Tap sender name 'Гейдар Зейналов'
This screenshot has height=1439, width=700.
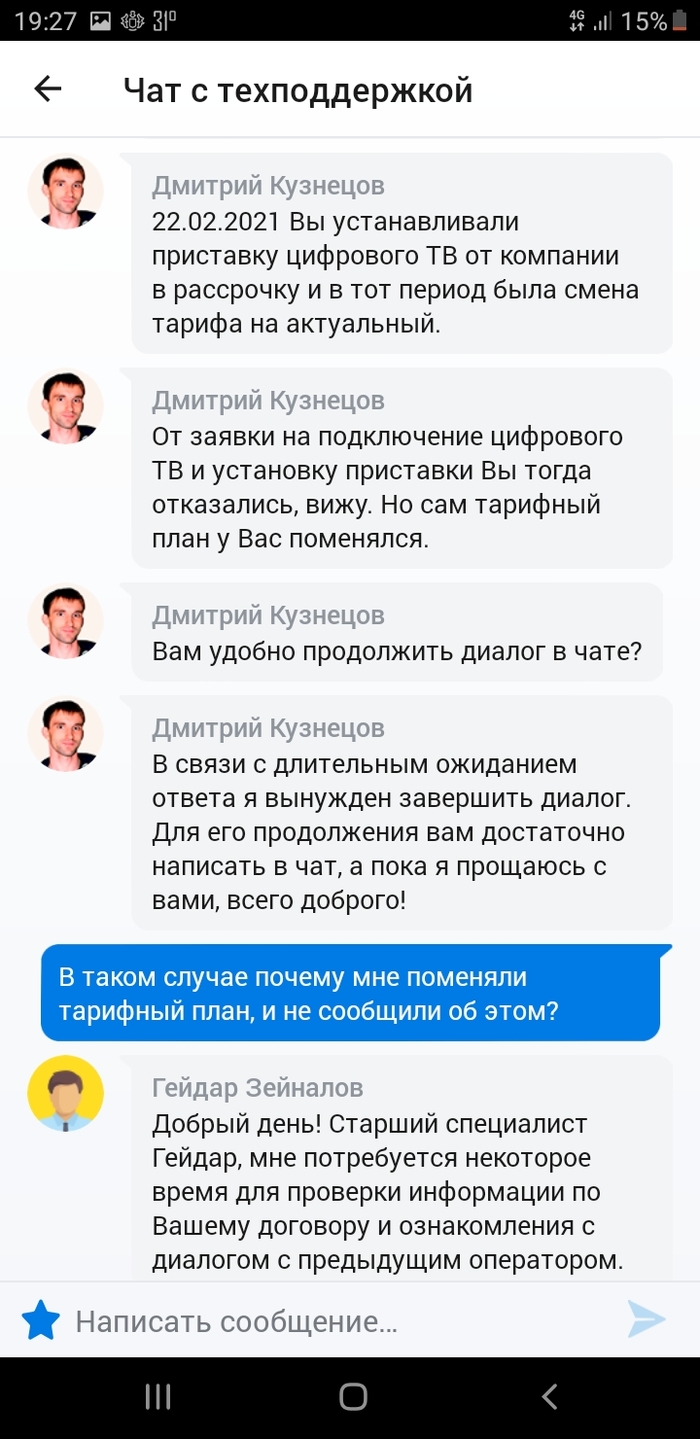click(257, 1087)
